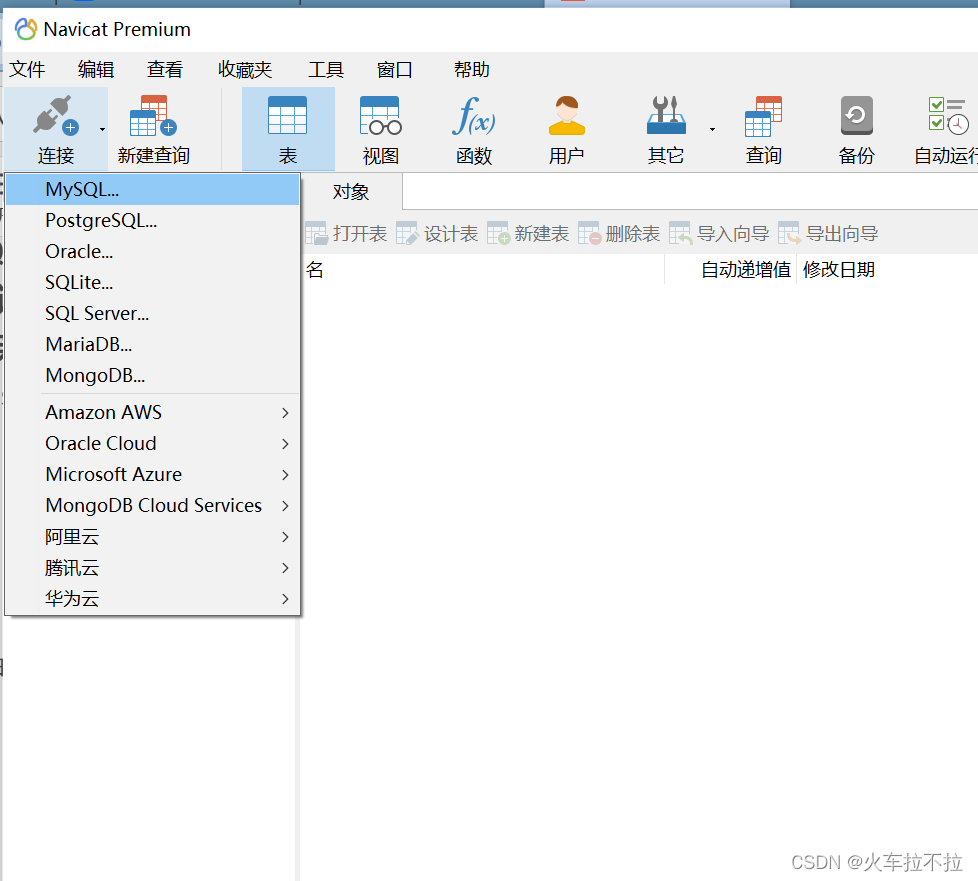
Task: Expand MongoDB Cloud Services submenu
Action: [x=153, y=505]
